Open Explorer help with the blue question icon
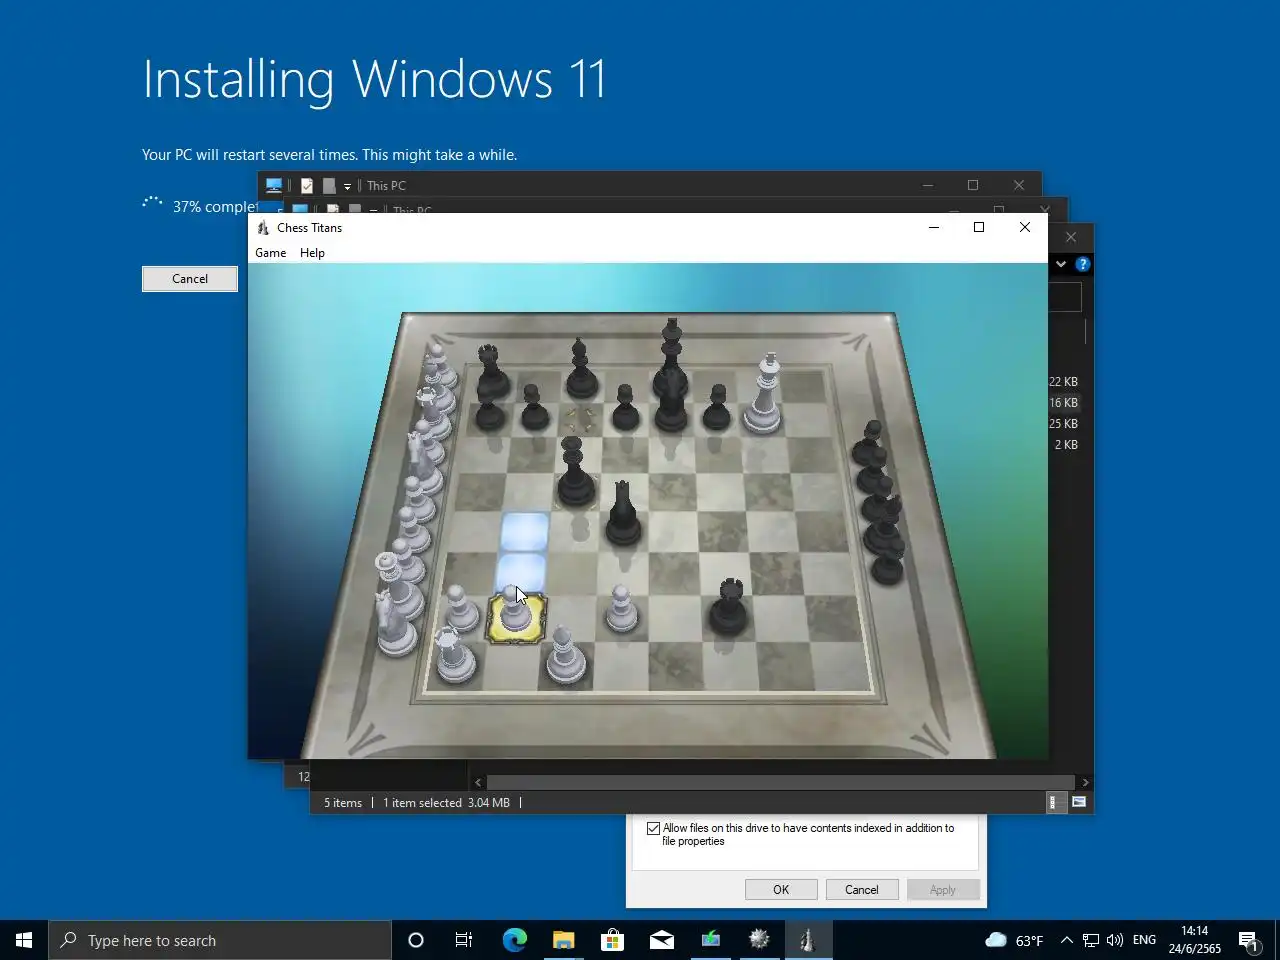 point(1083,264)
